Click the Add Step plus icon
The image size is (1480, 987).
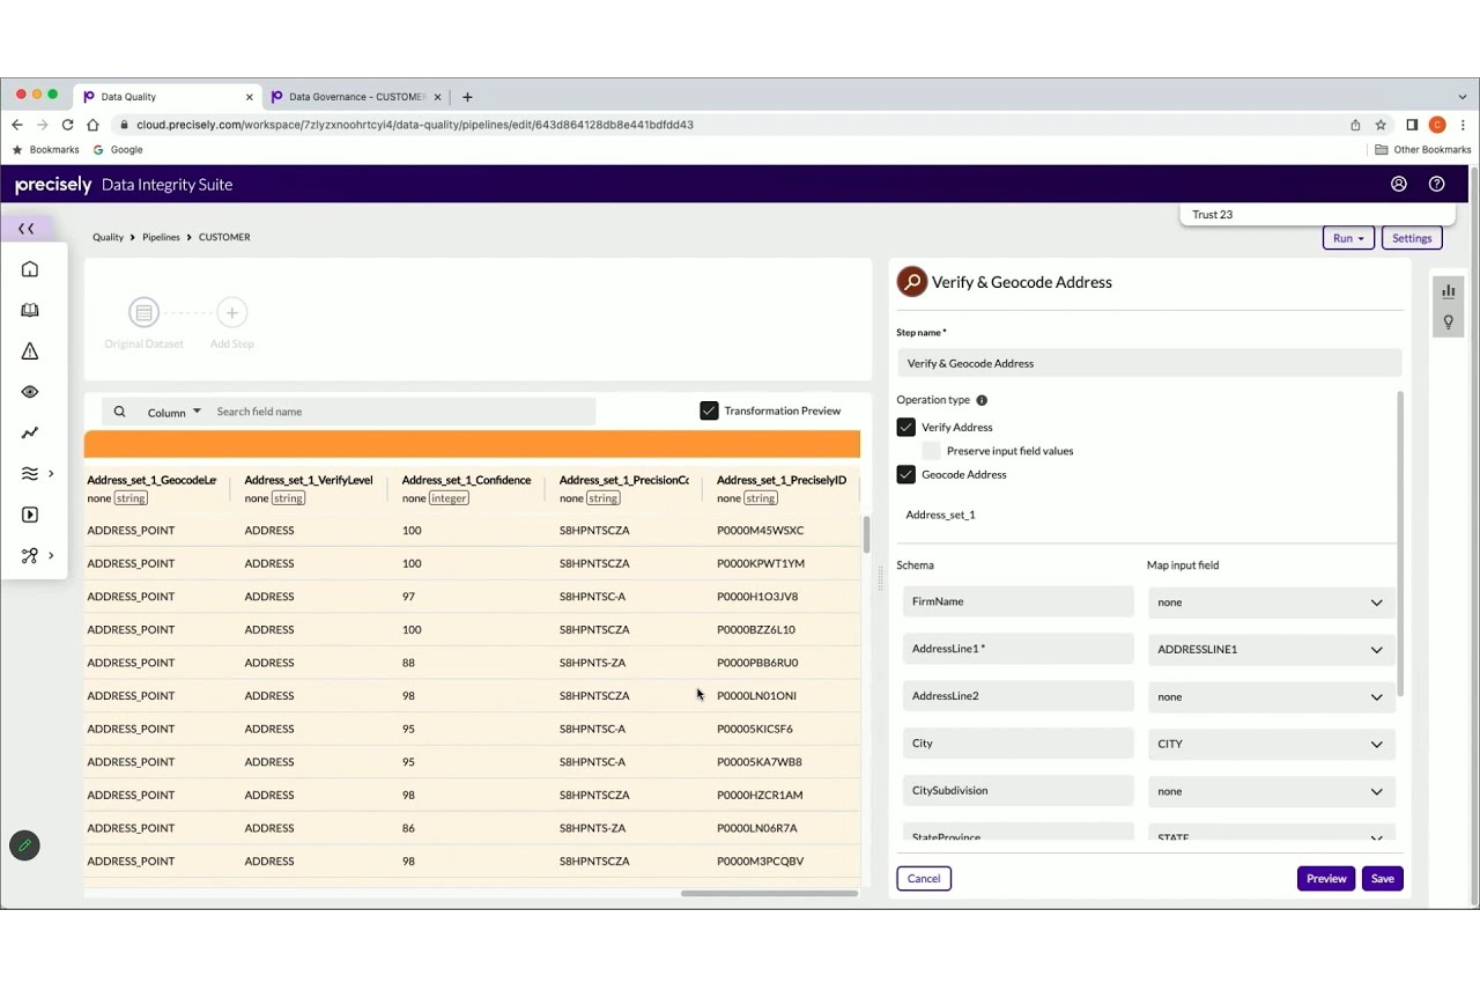pyautogui.click(x=232, y=313)
